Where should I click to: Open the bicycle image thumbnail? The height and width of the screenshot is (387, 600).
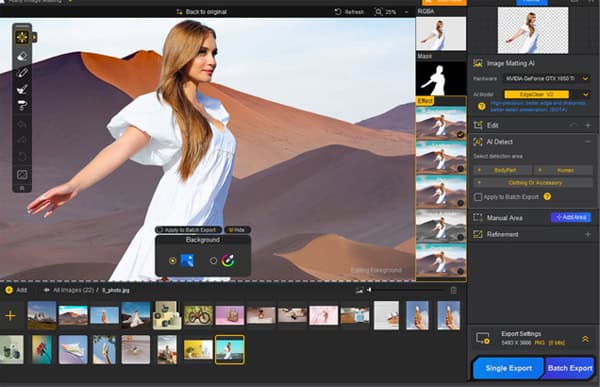pyautogui.click(x=198, y=315)
